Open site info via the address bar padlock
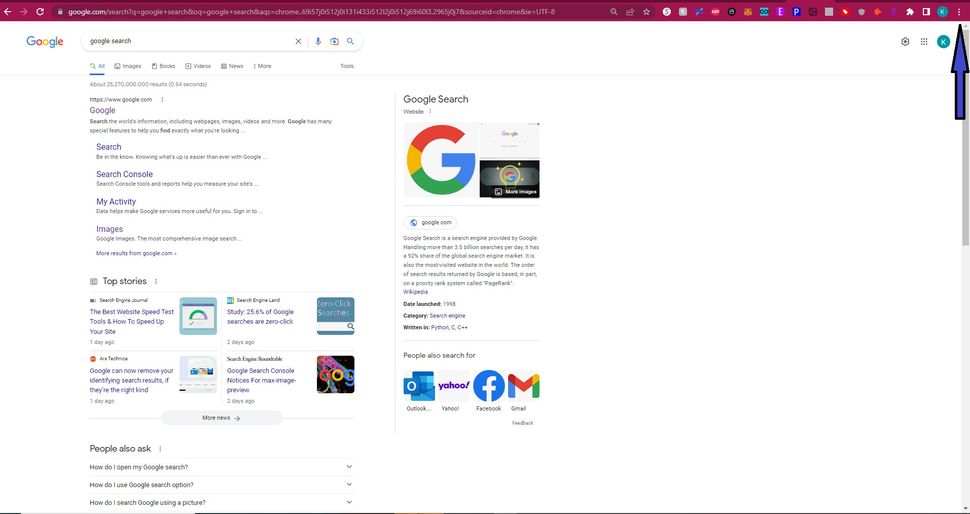Screen dimensions: 970x514 pyautogui.click(x=60, y=12)
